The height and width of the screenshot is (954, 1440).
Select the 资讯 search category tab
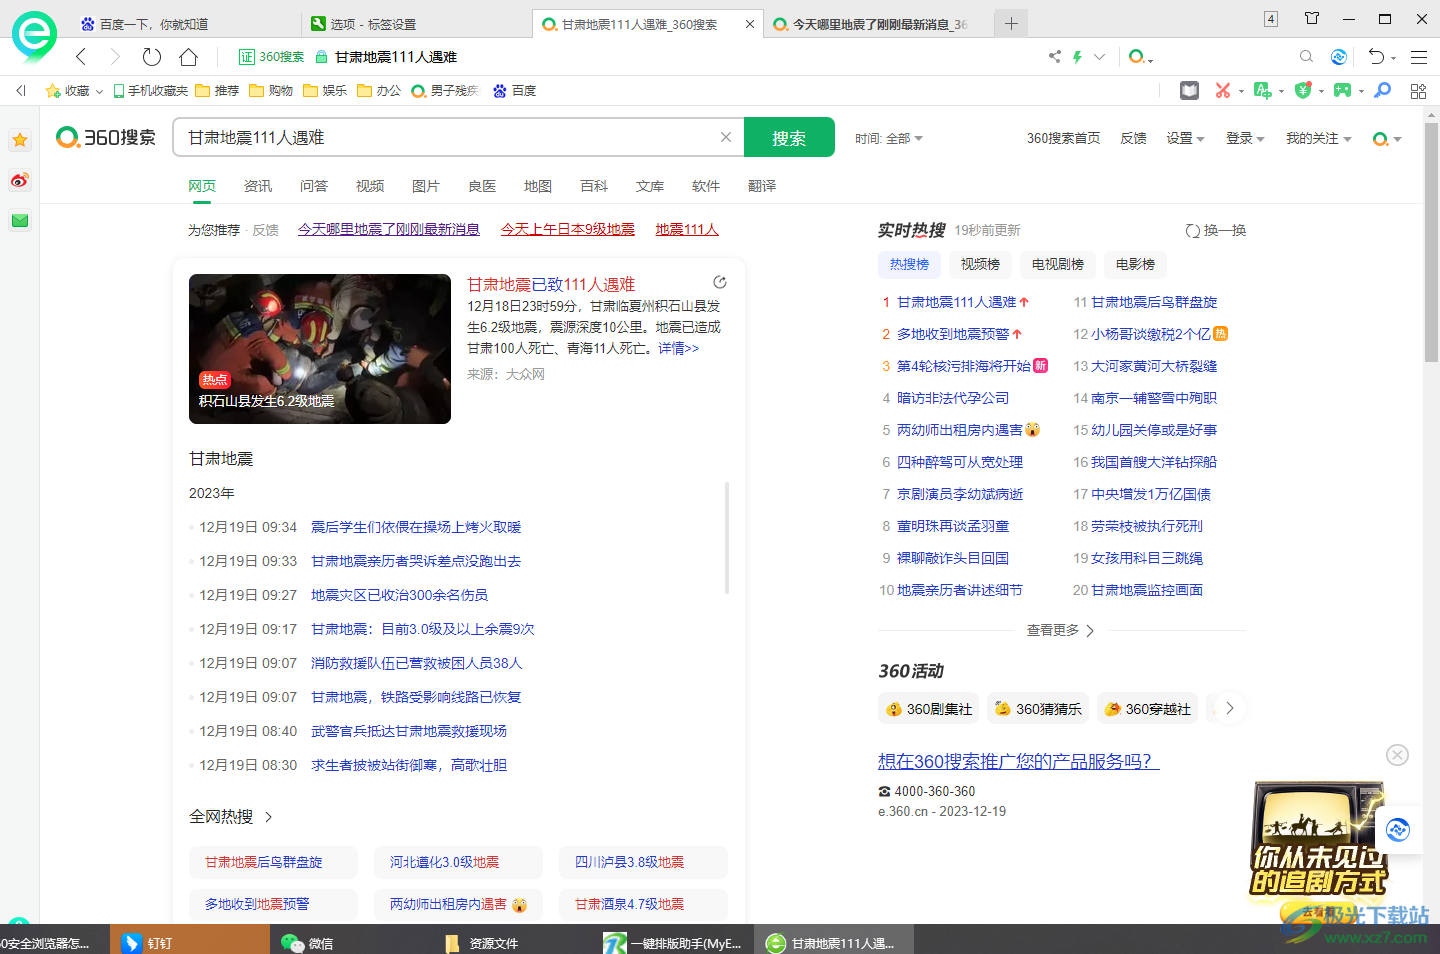pos(258,186)
